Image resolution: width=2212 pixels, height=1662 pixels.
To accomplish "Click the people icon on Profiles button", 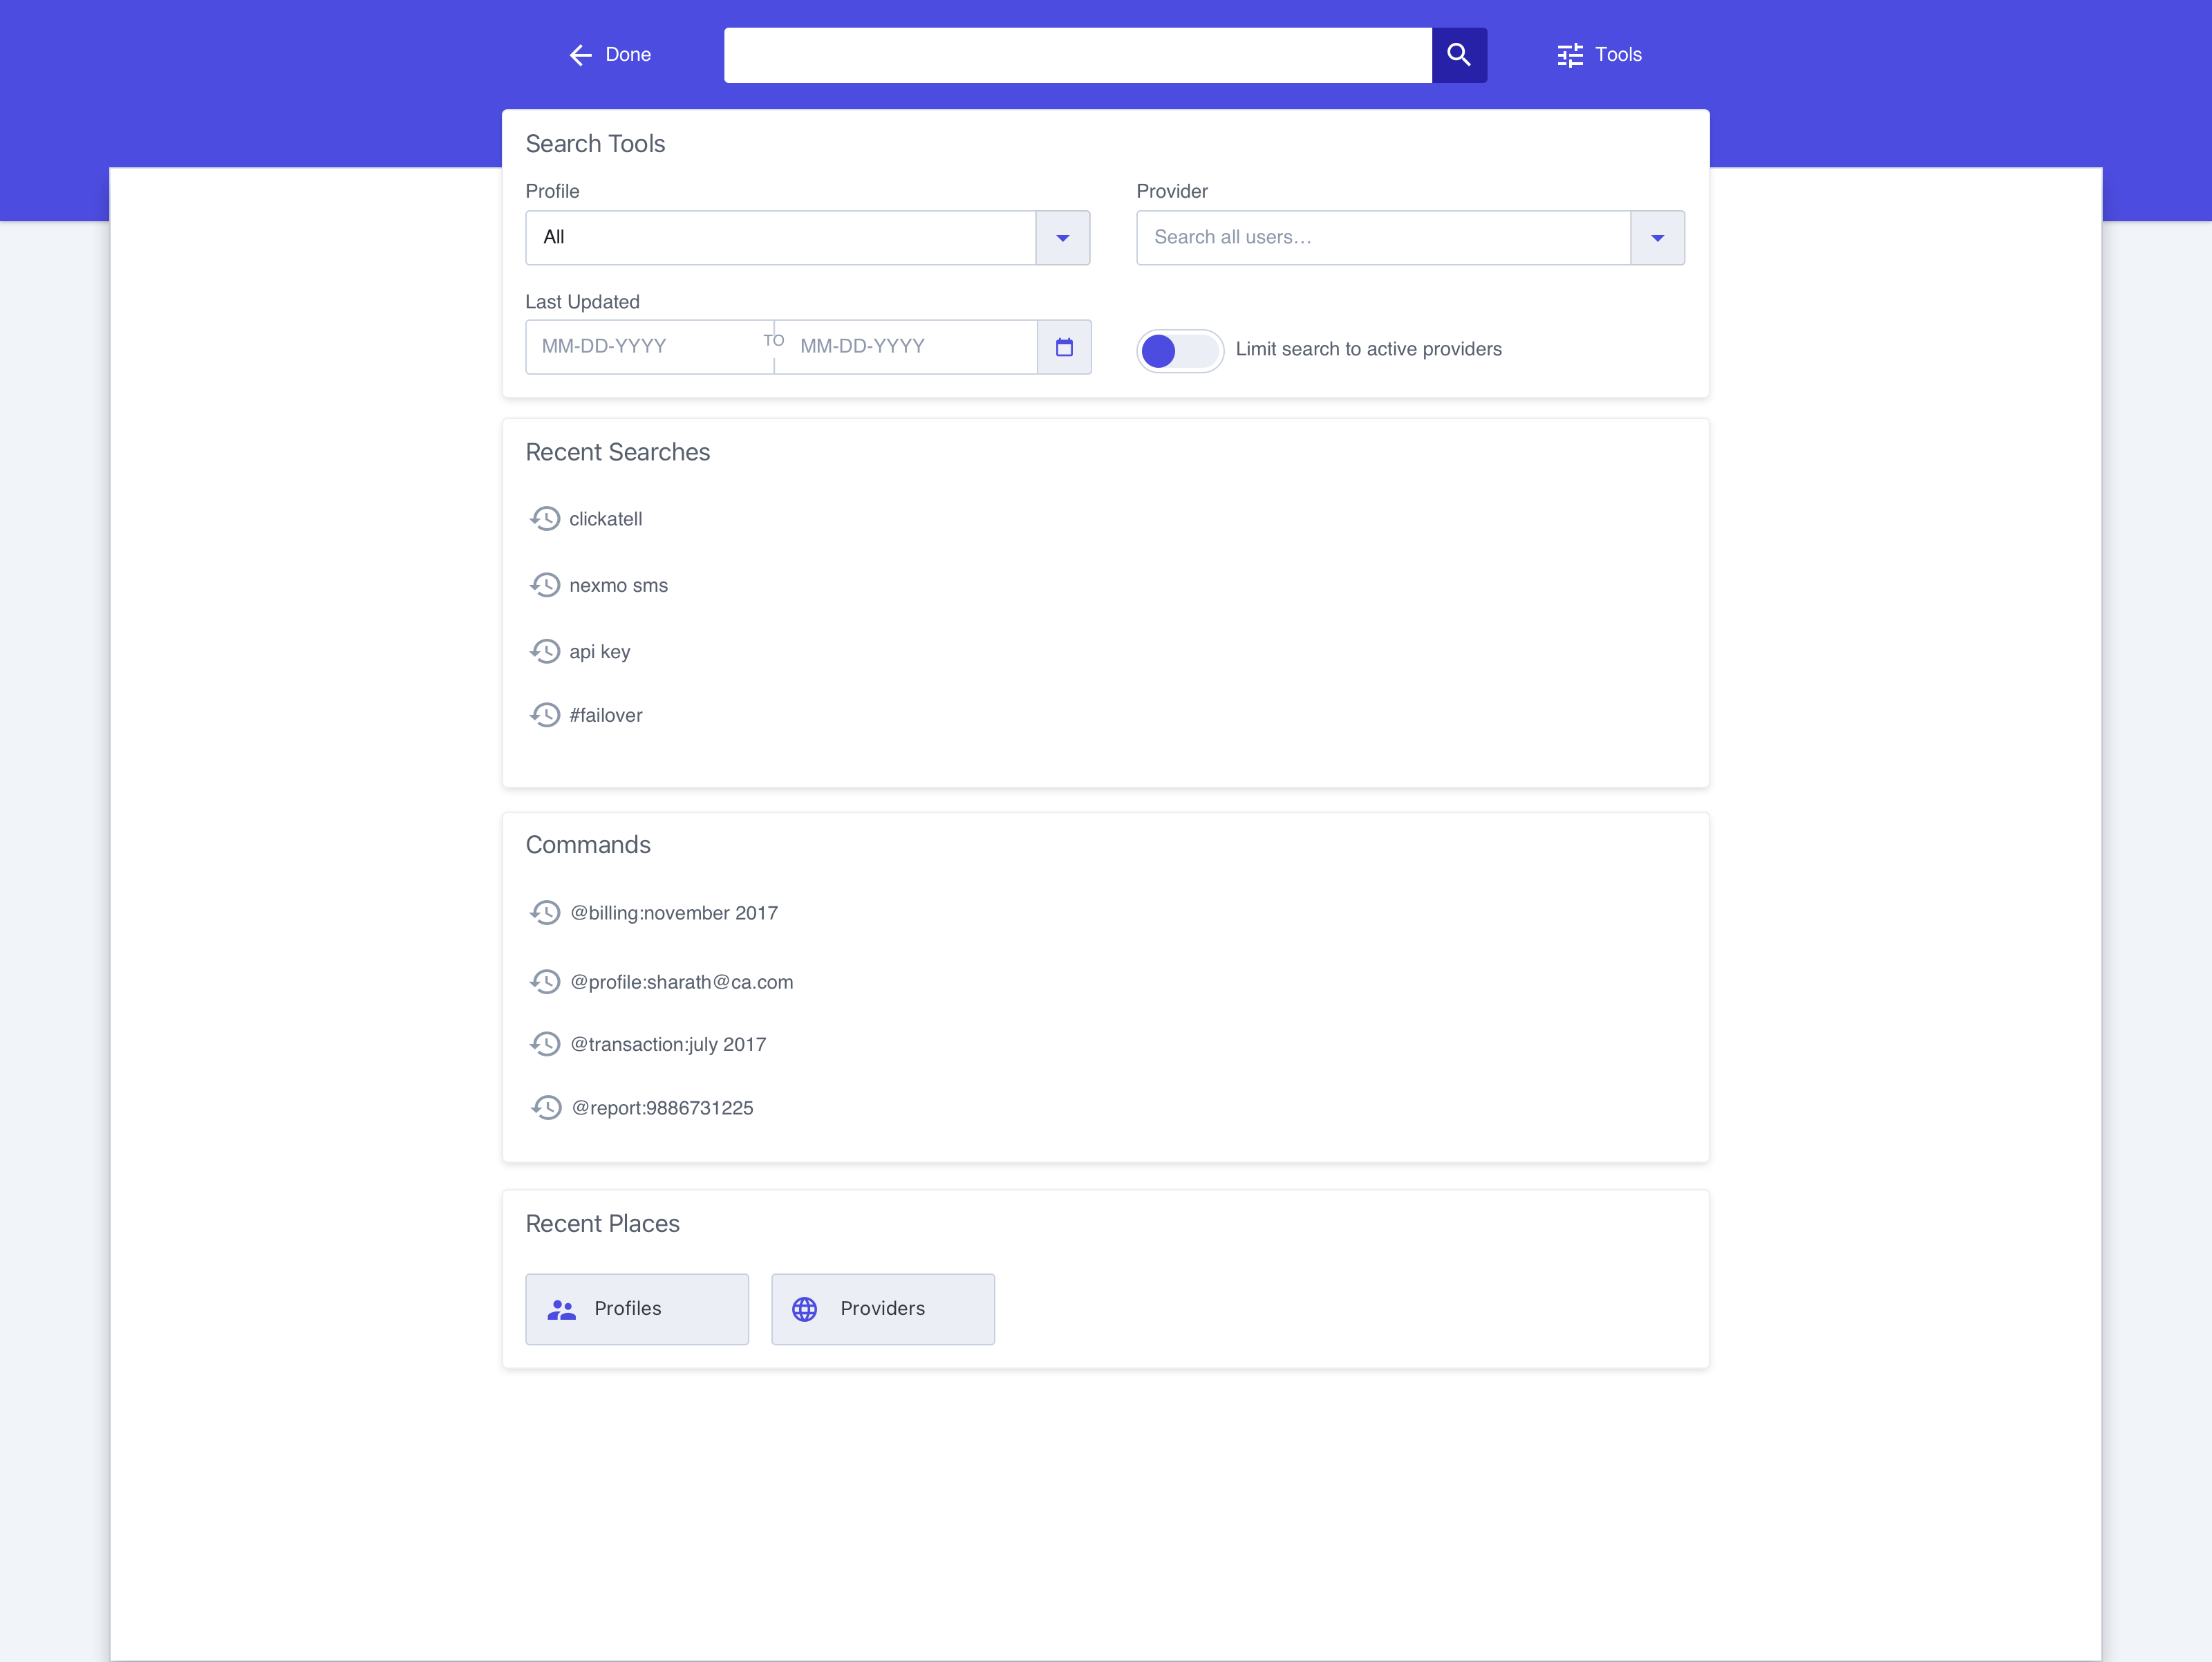I will (562, 1308).
